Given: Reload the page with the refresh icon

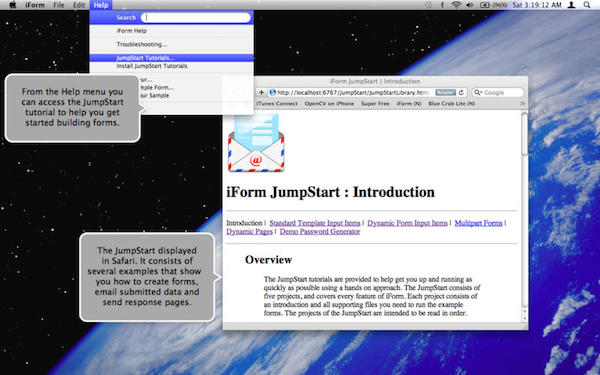Looking at the screenshot, I should point(461,93).
